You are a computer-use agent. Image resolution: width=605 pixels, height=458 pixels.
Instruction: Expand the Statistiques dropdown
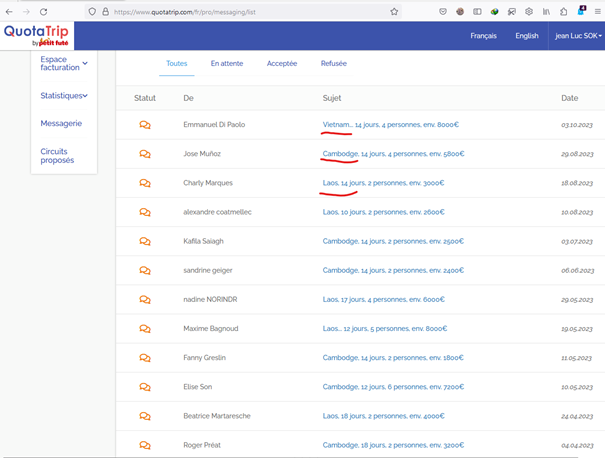coord(64,96)
